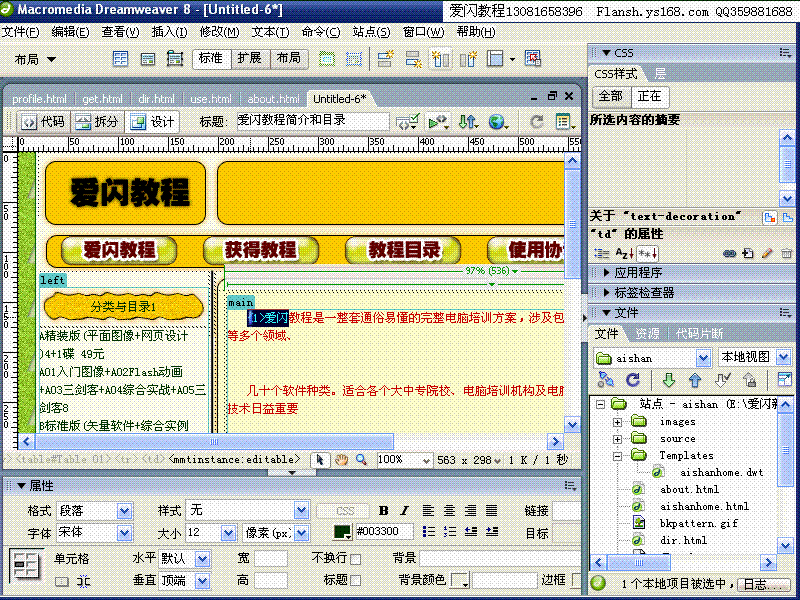Image resolution: width=800 pixels, height=600 pixels.
Task: Switch to profile.html document tab
Action: 39,99
